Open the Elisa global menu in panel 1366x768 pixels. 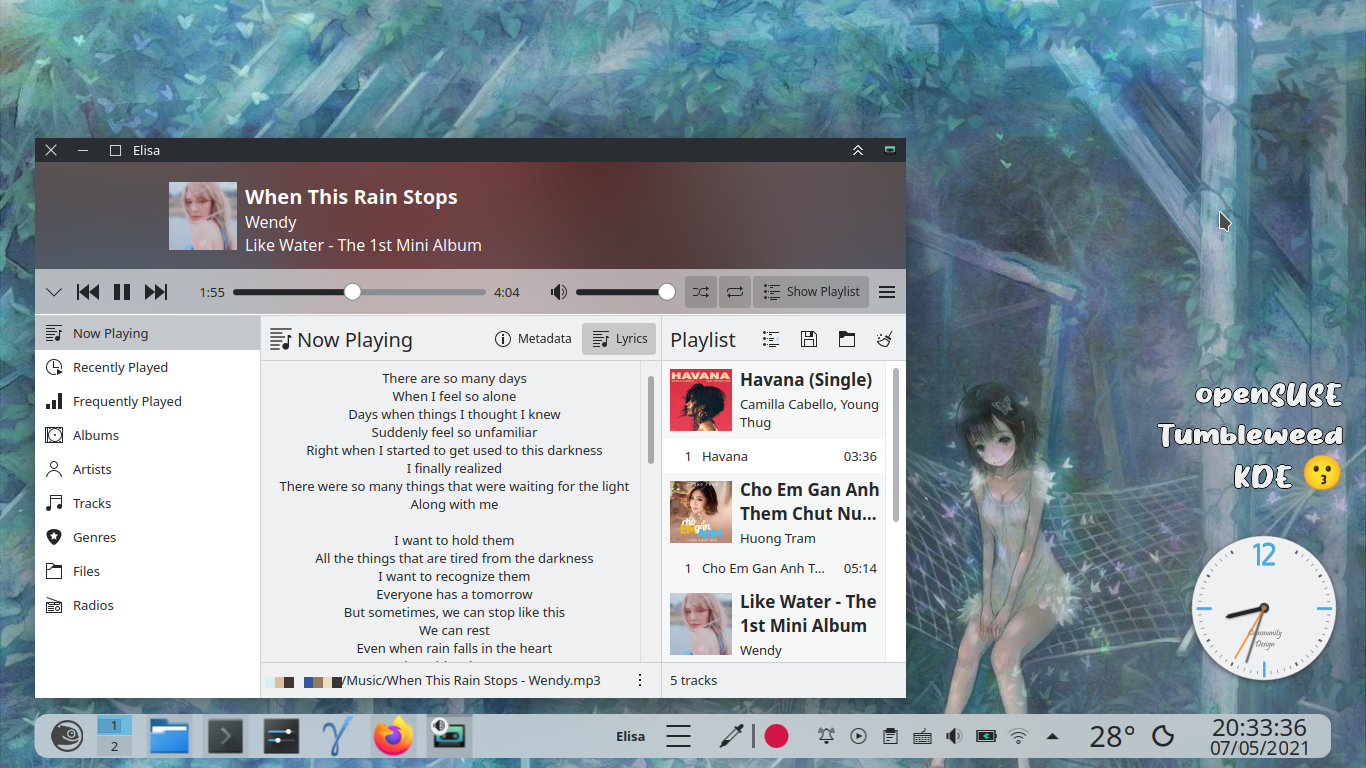coord(679,737)
